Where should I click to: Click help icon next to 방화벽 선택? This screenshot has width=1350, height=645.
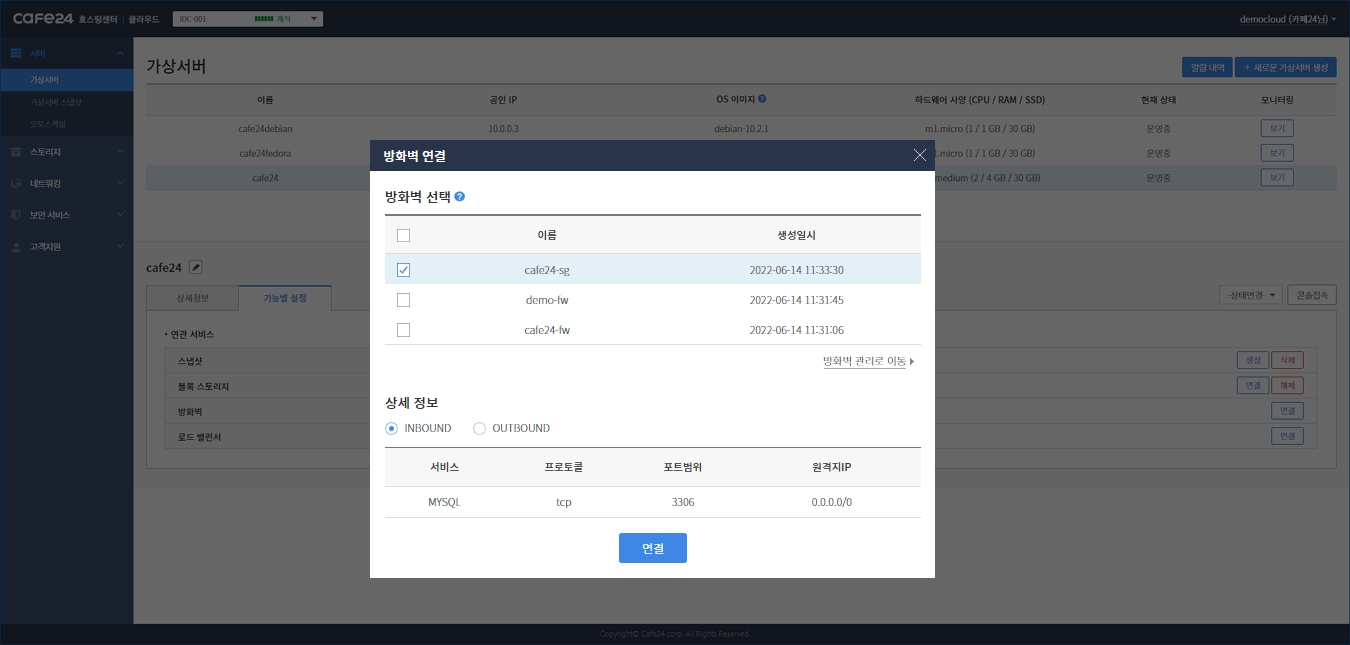click(459, 197)
